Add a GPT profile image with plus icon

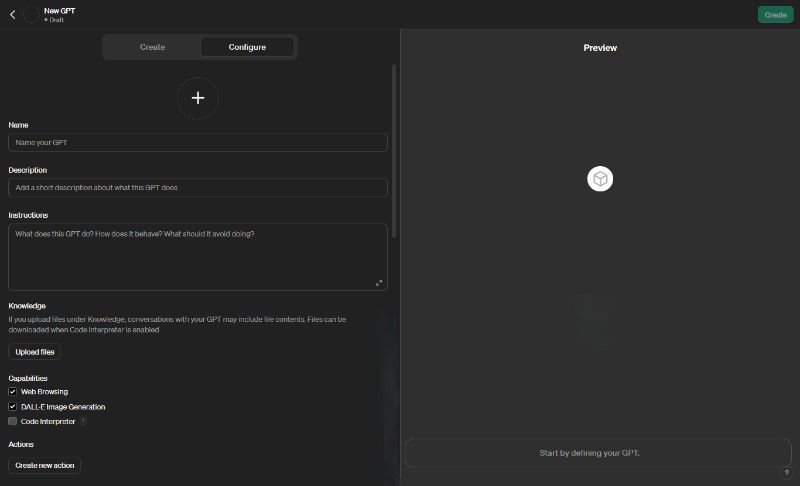pos(198,98)
